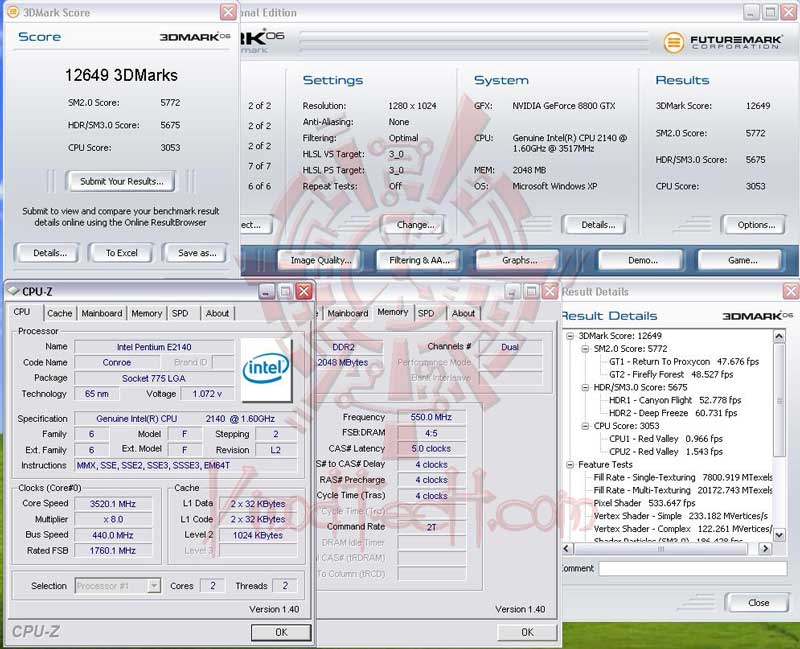This screenshot has width=800, height=649.
Task: Open Image Quality tool
Action: (x=321, y=260)
